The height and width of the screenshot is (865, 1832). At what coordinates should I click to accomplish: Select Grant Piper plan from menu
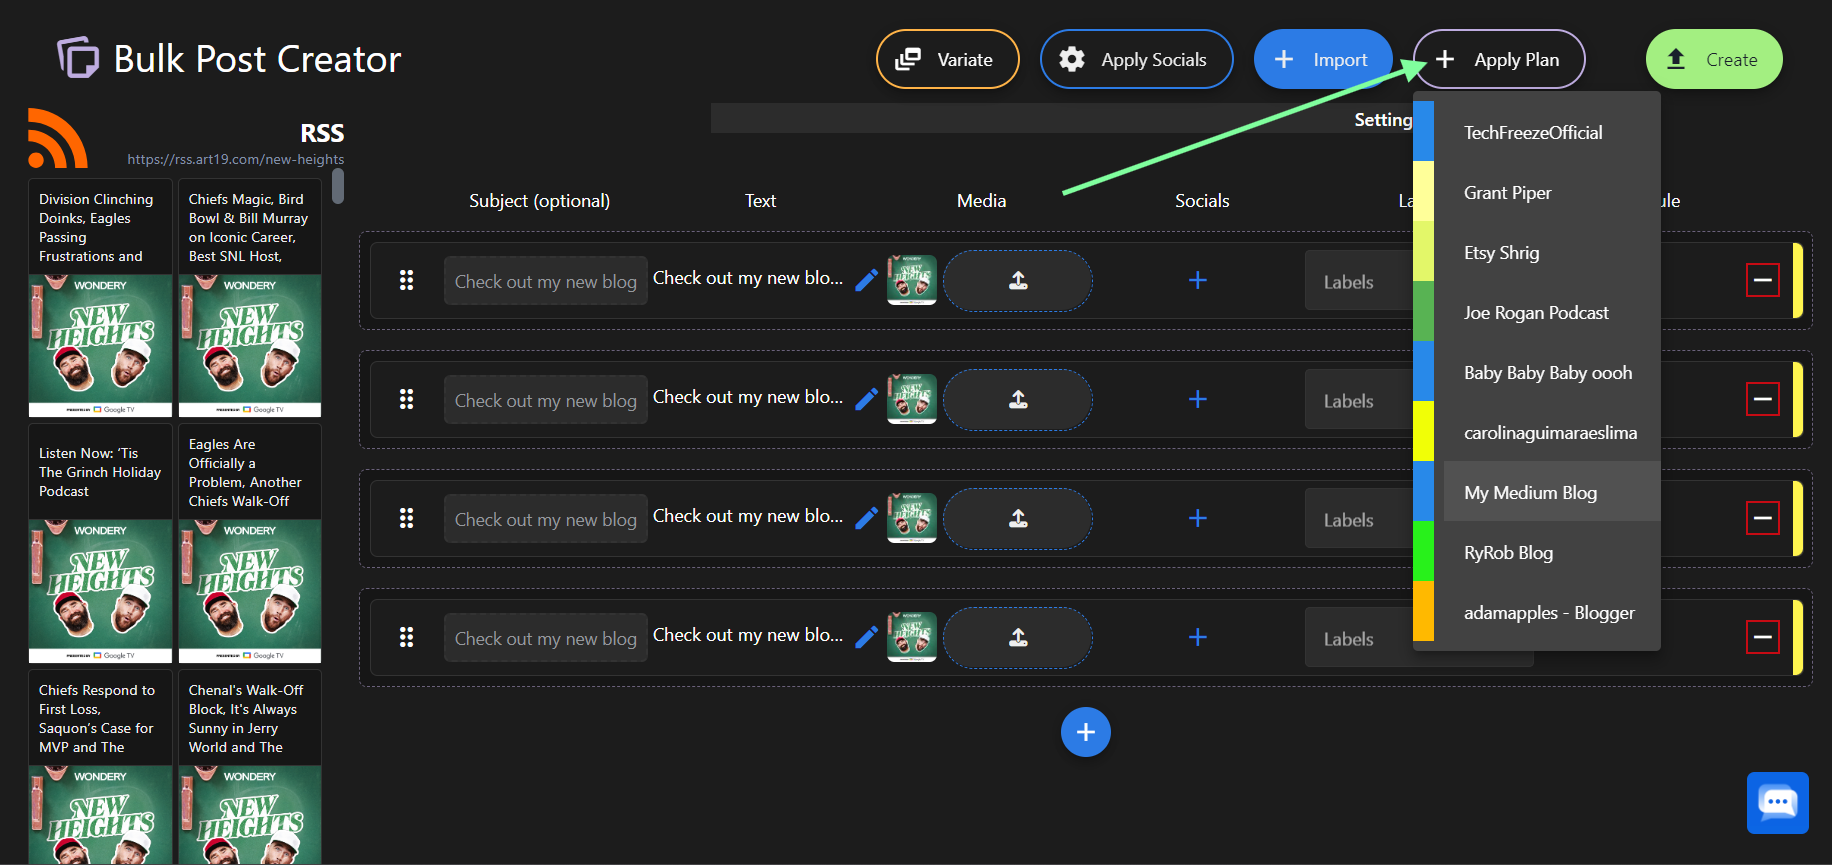pos(1537,192)
